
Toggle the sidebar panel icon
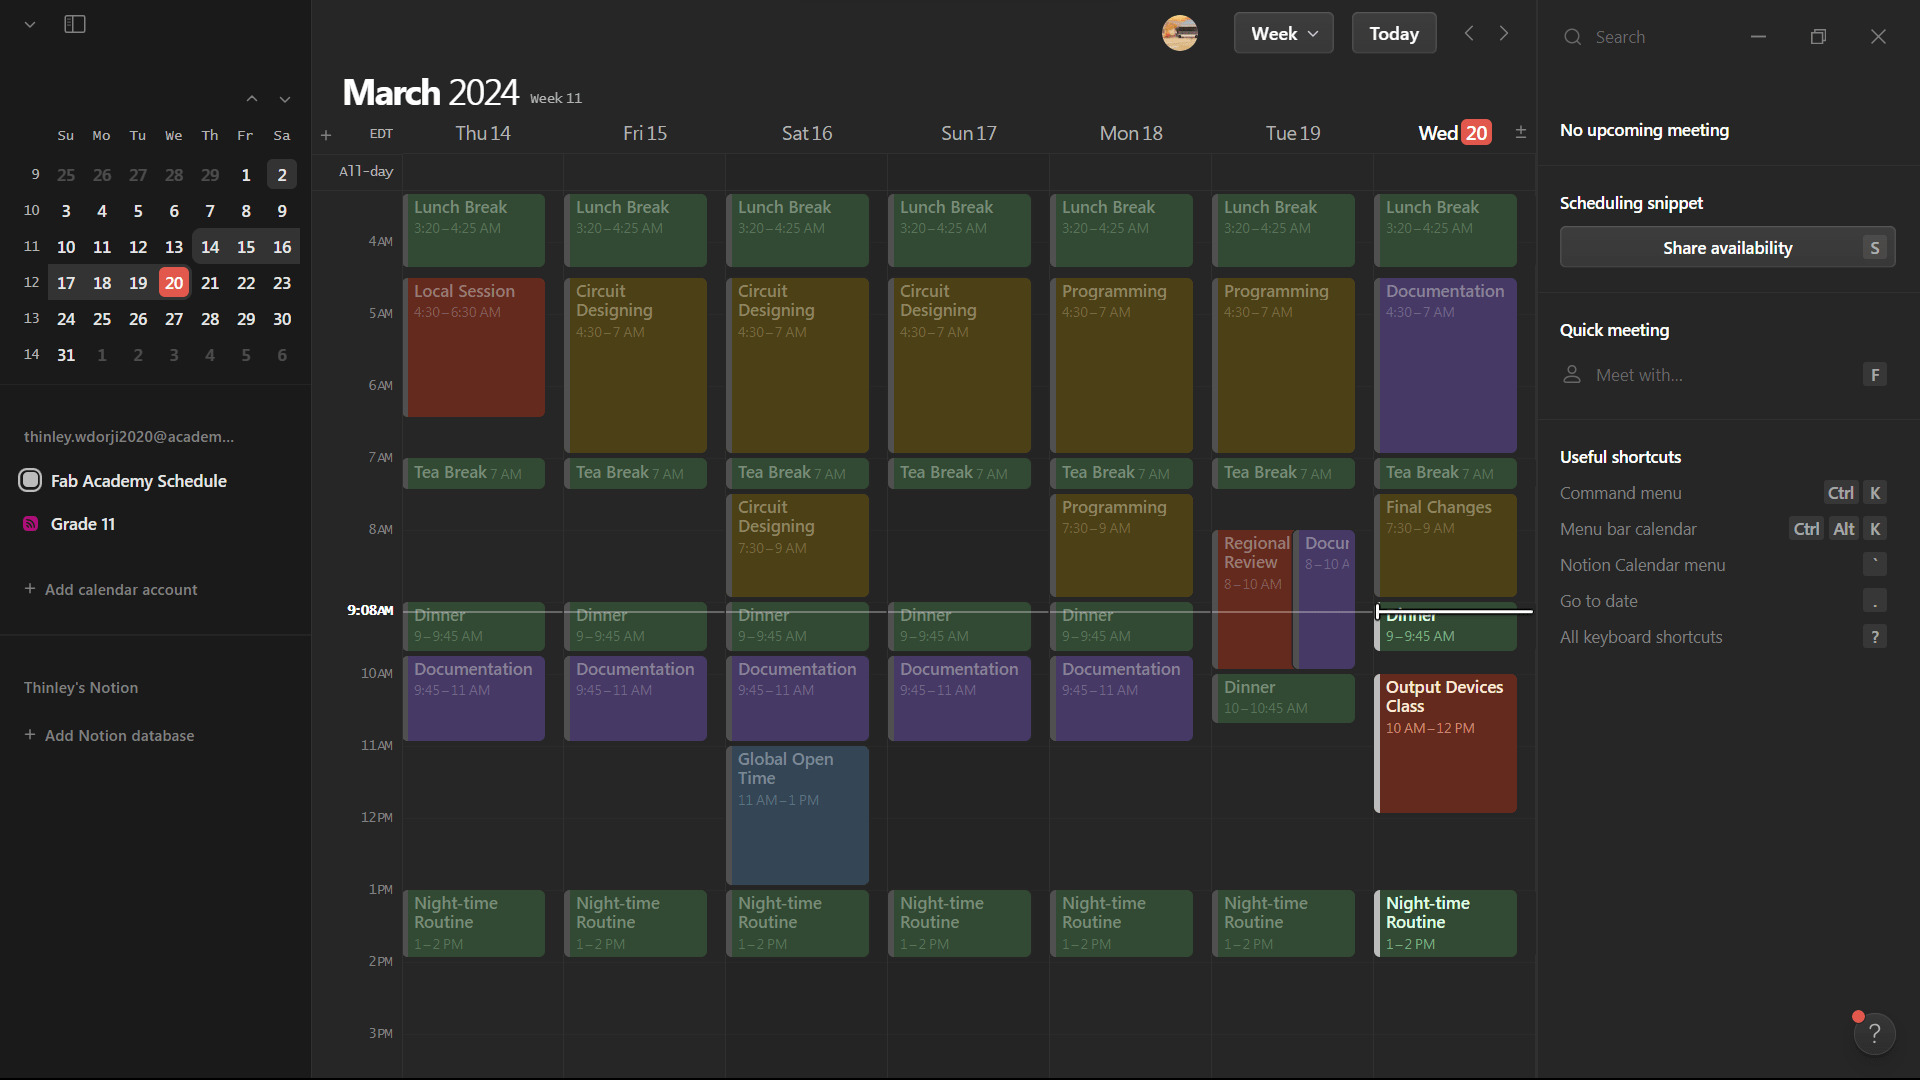[75, 24]
